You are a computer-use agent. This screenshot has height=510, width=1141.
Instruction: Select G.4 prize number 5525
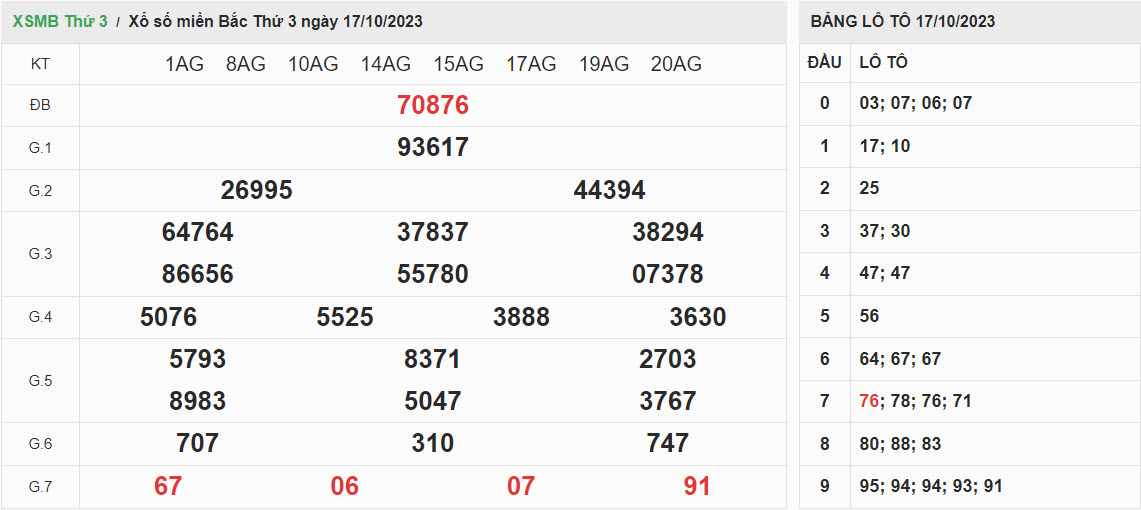click(344, 317)
